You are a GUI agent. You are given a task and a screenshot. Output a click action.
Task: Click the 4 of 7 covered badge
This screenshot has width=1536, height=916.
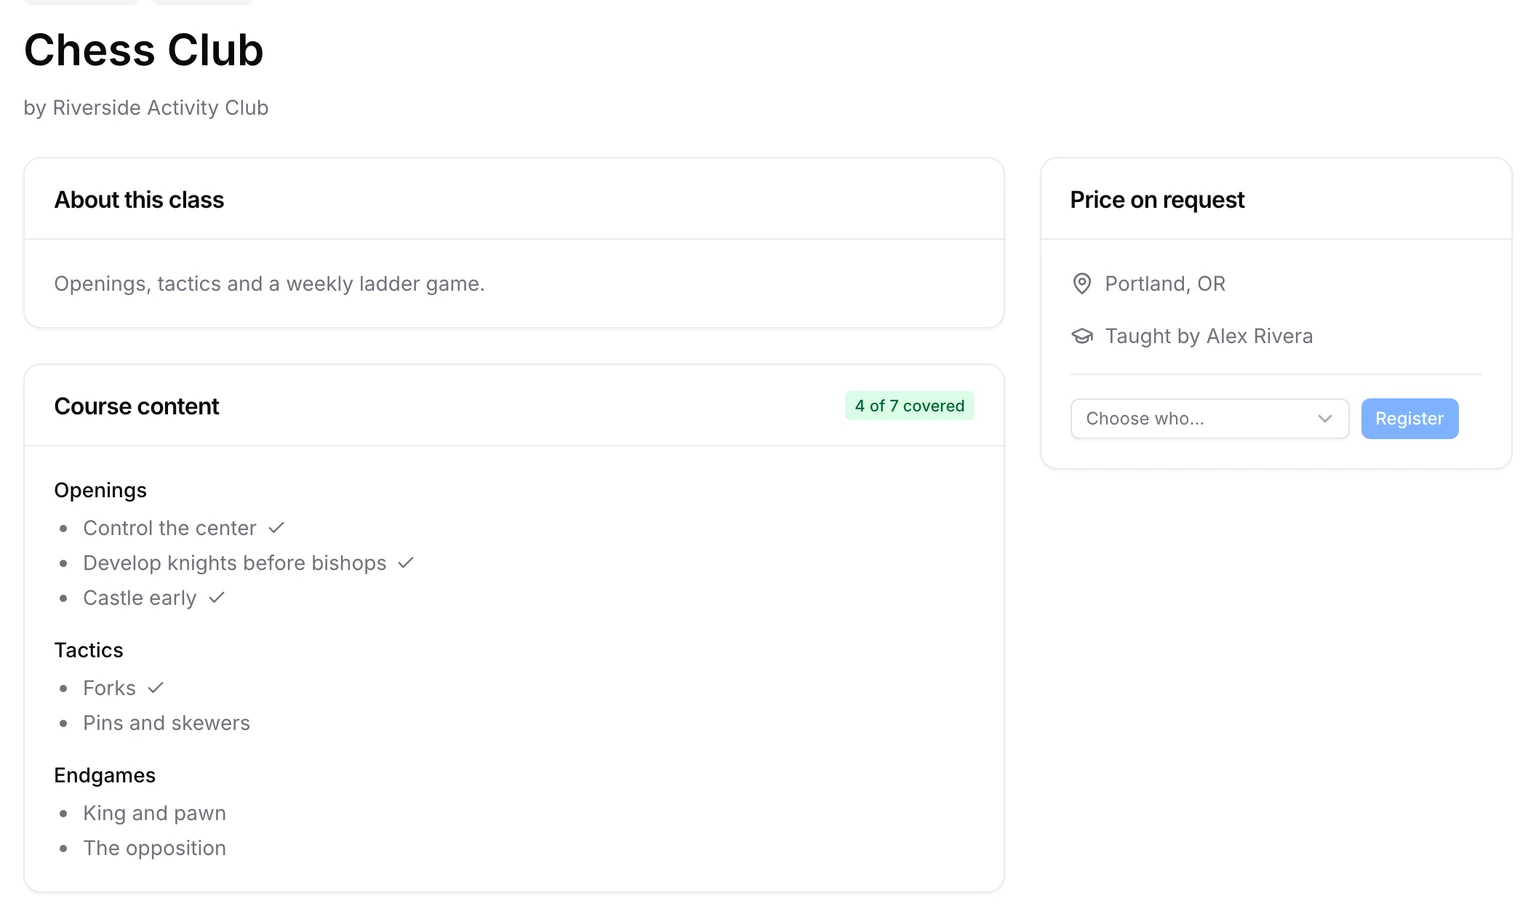click(909, 406)
